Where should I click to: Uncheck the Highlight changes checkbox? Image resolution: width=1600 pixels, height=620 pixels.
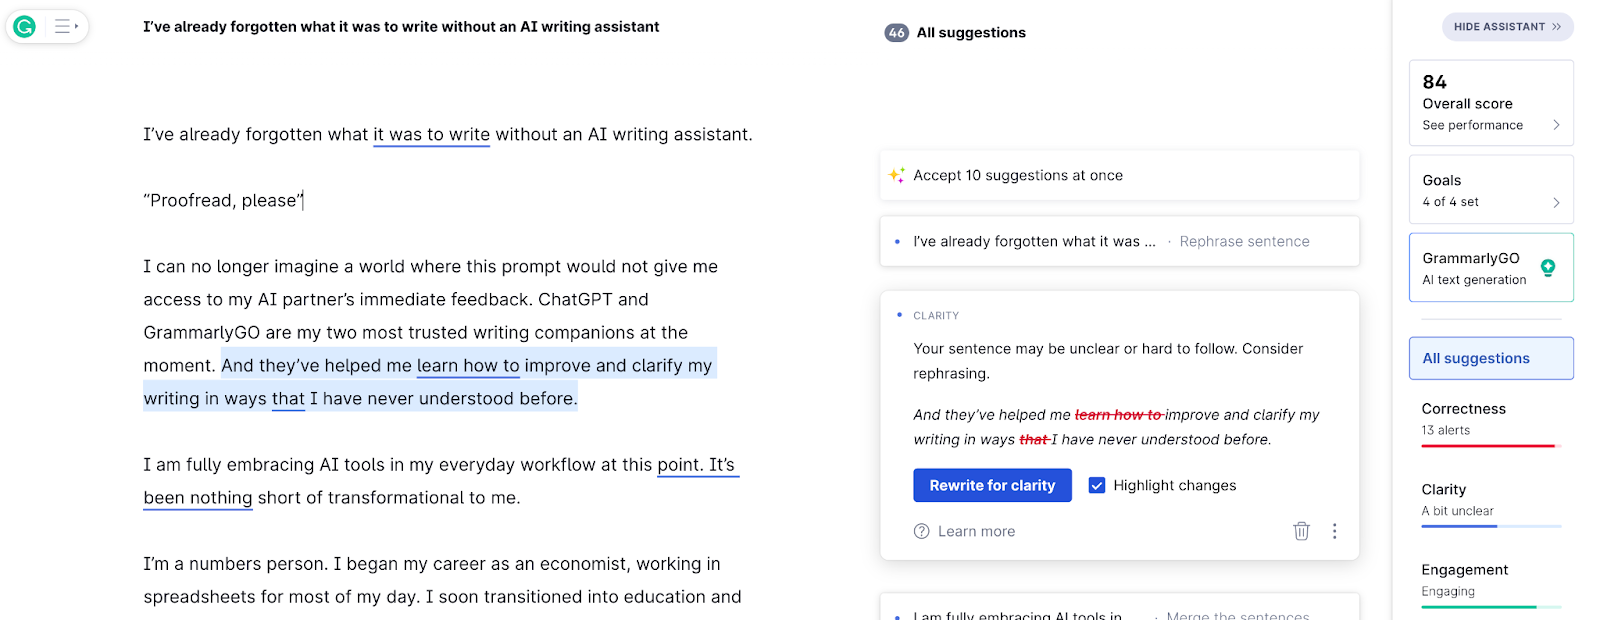(x=1097, y=485)
